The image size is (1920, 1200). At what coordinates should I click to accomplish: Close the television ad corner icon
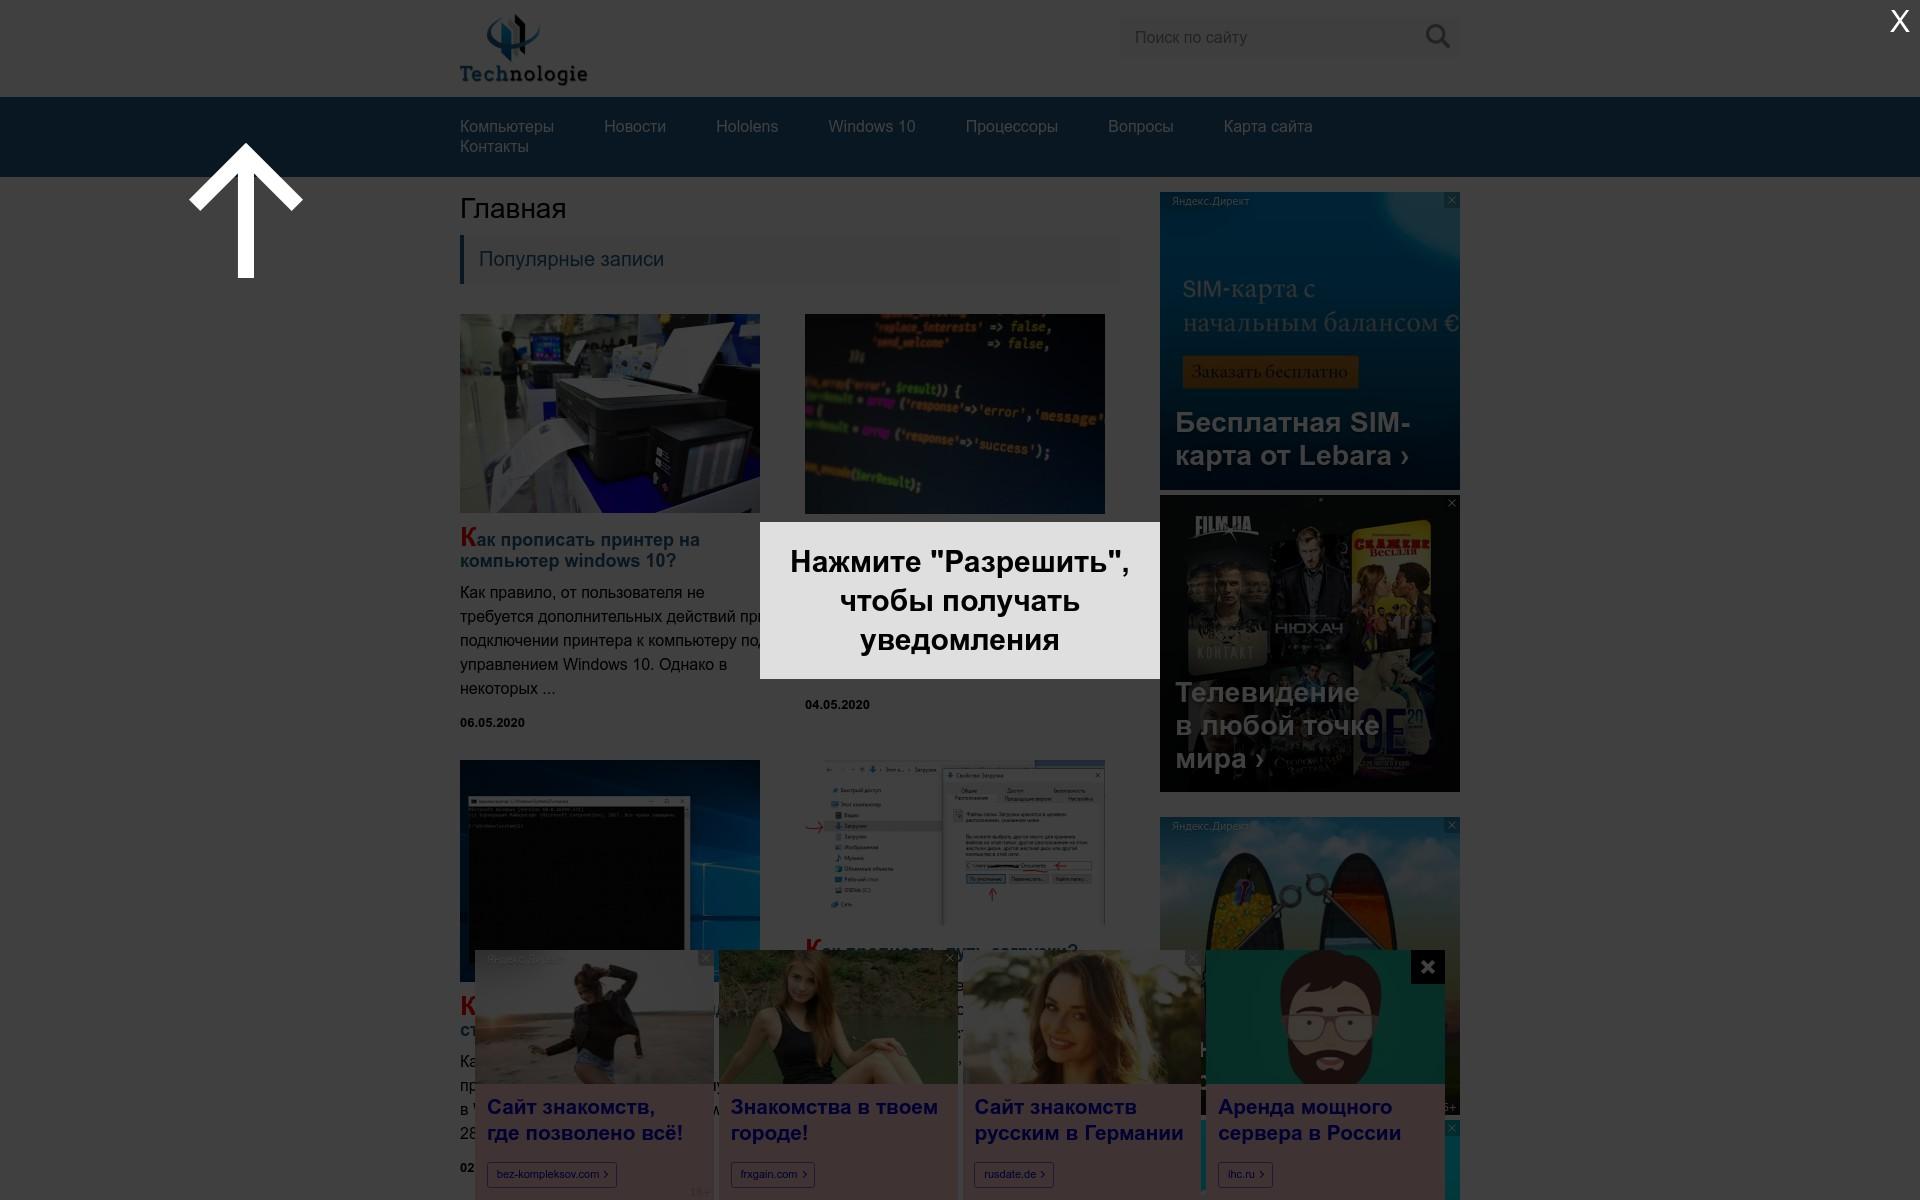click(1451, 503)
